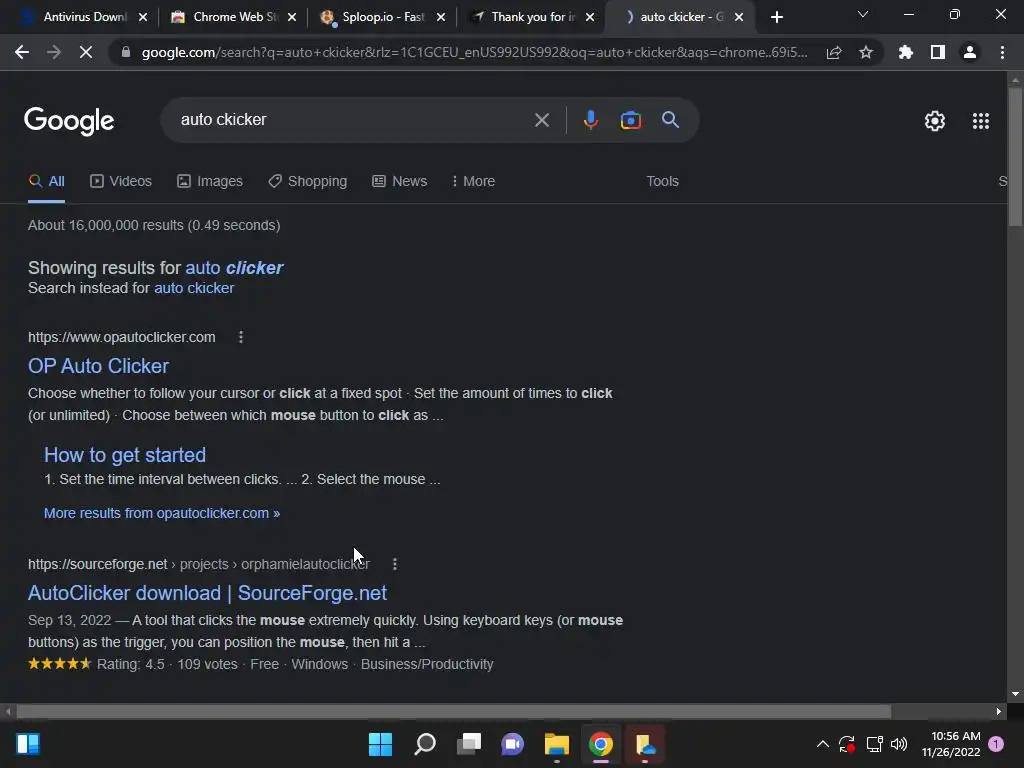1024x768 pixels.
Task: Toggle the Chrome side panel icon
Action: tap(938, 52)
